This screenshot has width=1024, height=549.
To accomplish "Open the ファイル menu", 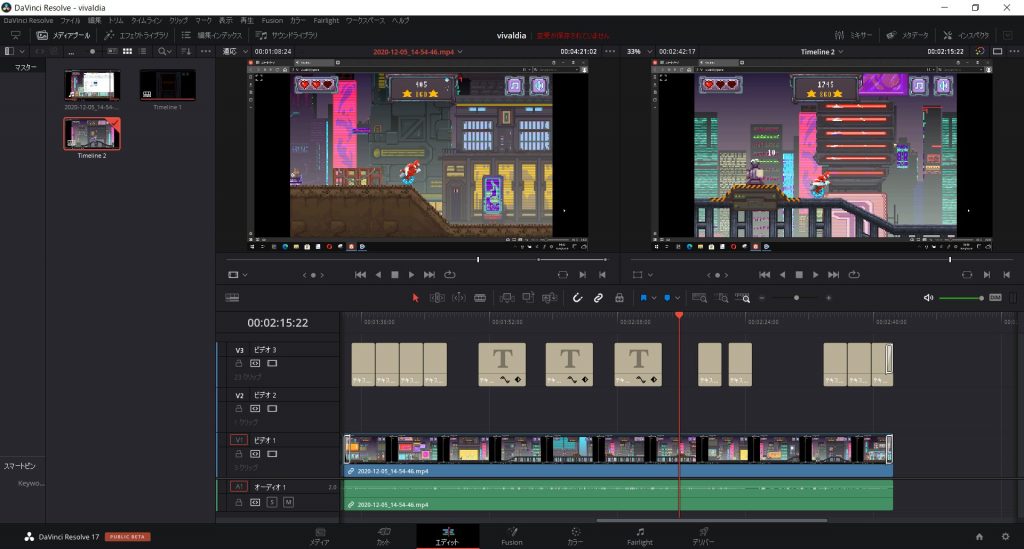I will point(70,20).
